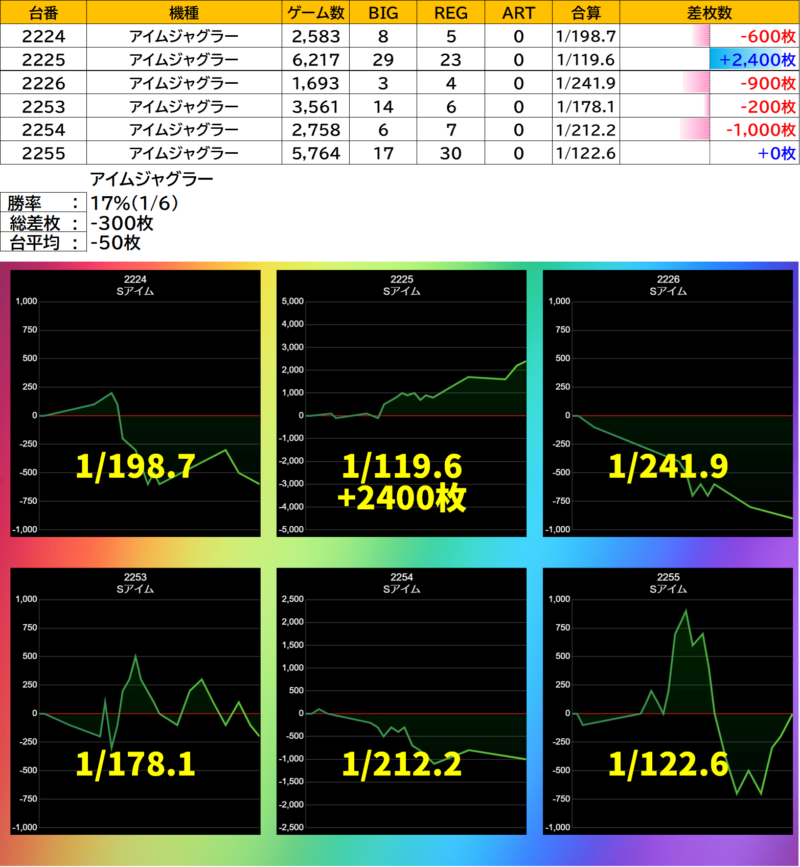The height and width of the screenshot is (867, 800).
Task: Select machine number 2226 cell
Action: (43, 83)
